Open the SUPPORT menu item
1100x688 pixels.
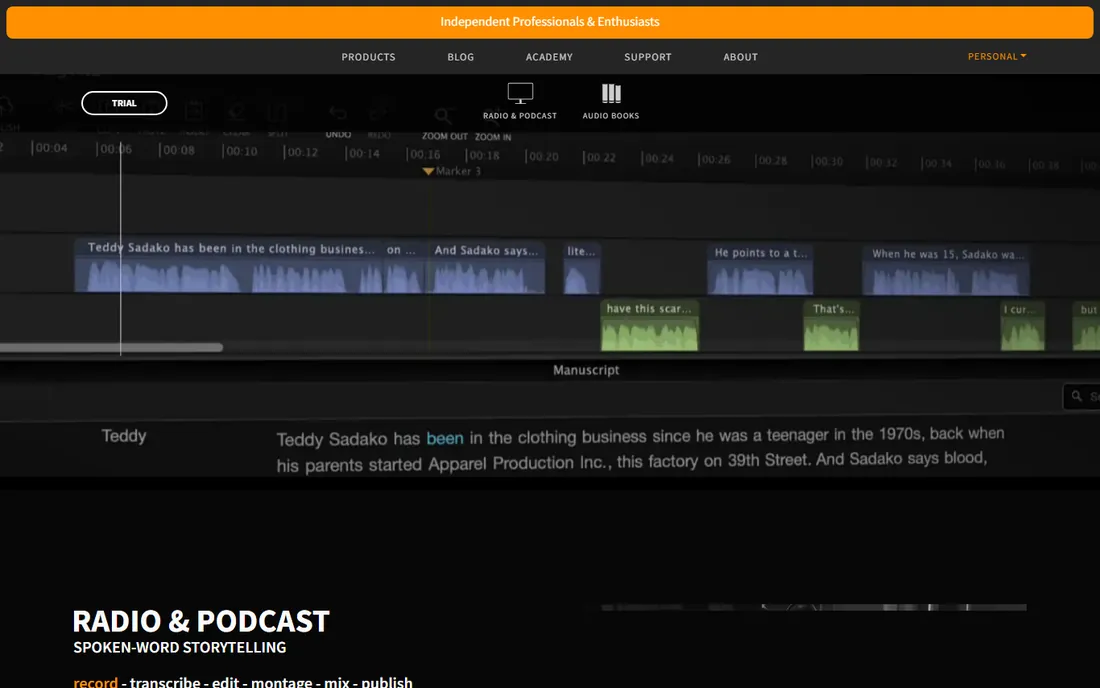(x=648, y=57)
